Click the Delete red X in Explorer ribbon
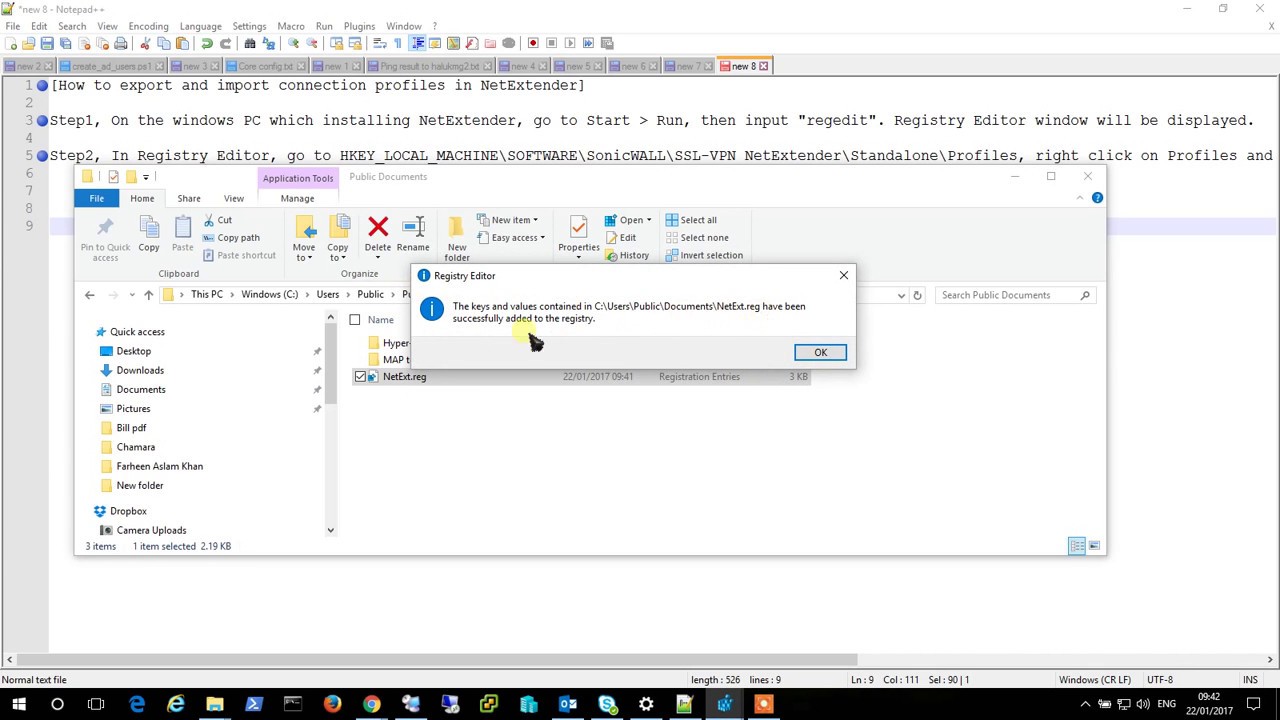This screenshot has width=1280, height=720. point(378,228)
